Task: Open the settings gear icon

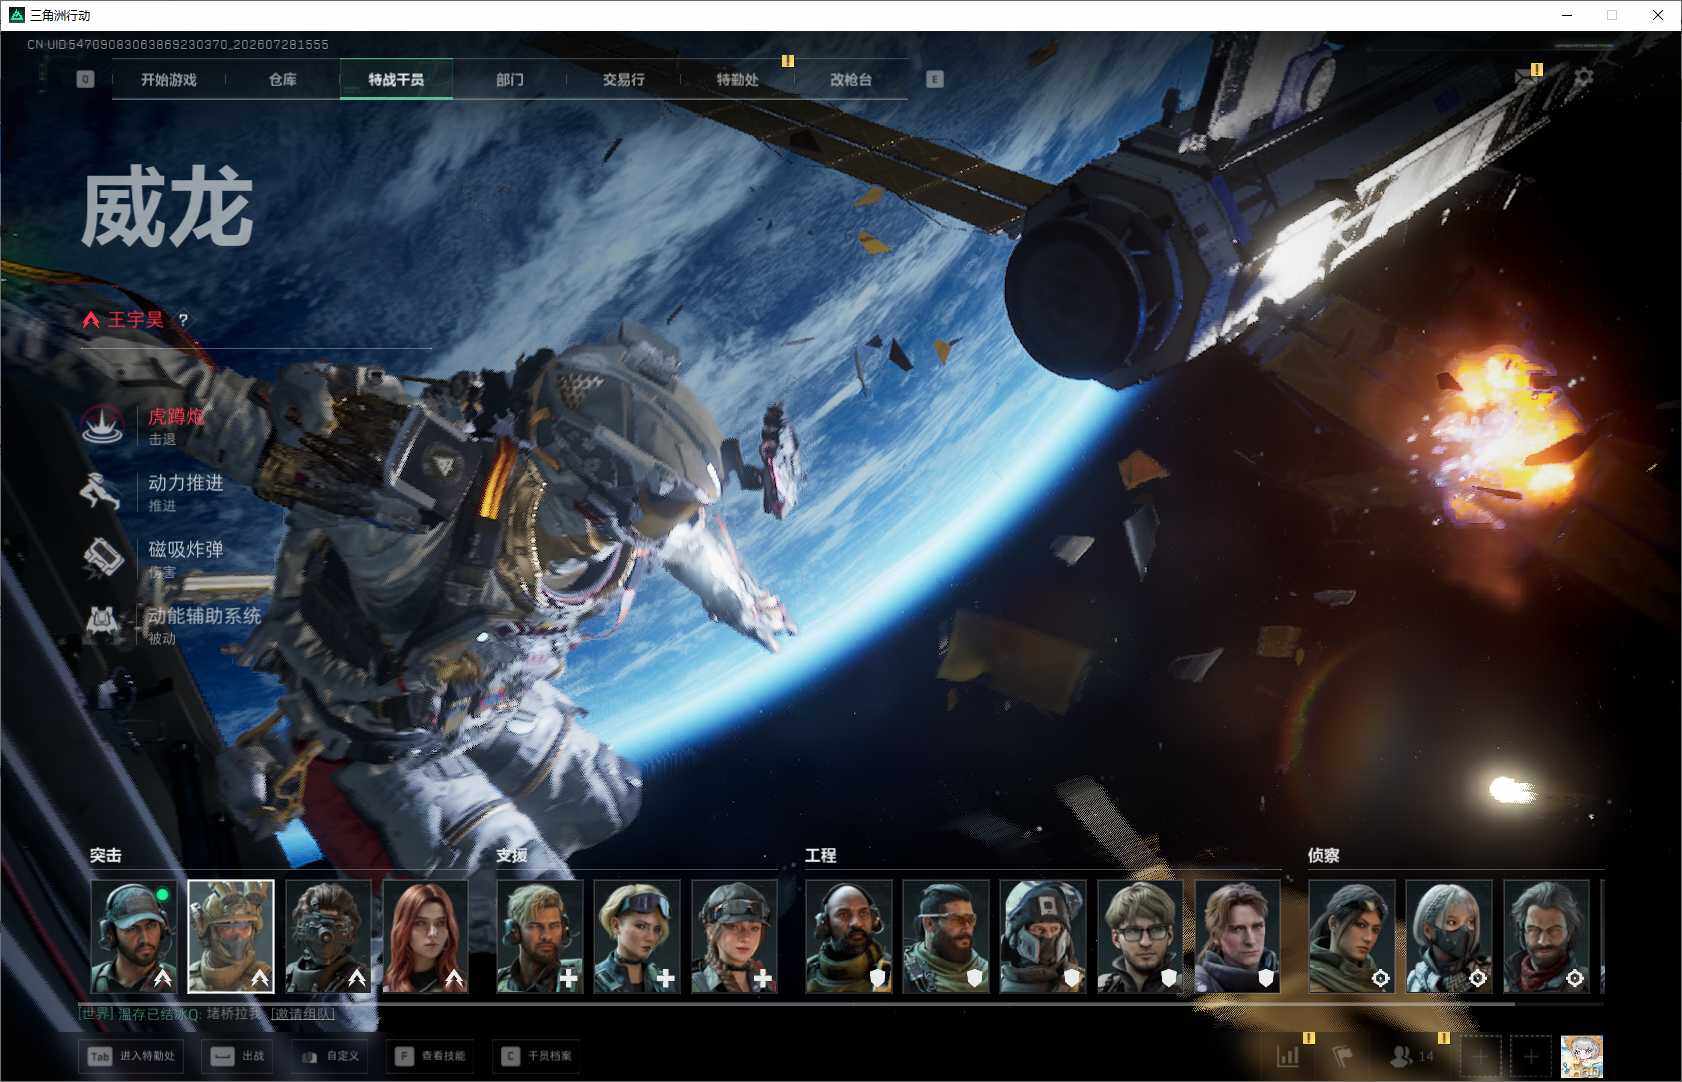Action: point(1584,77)
